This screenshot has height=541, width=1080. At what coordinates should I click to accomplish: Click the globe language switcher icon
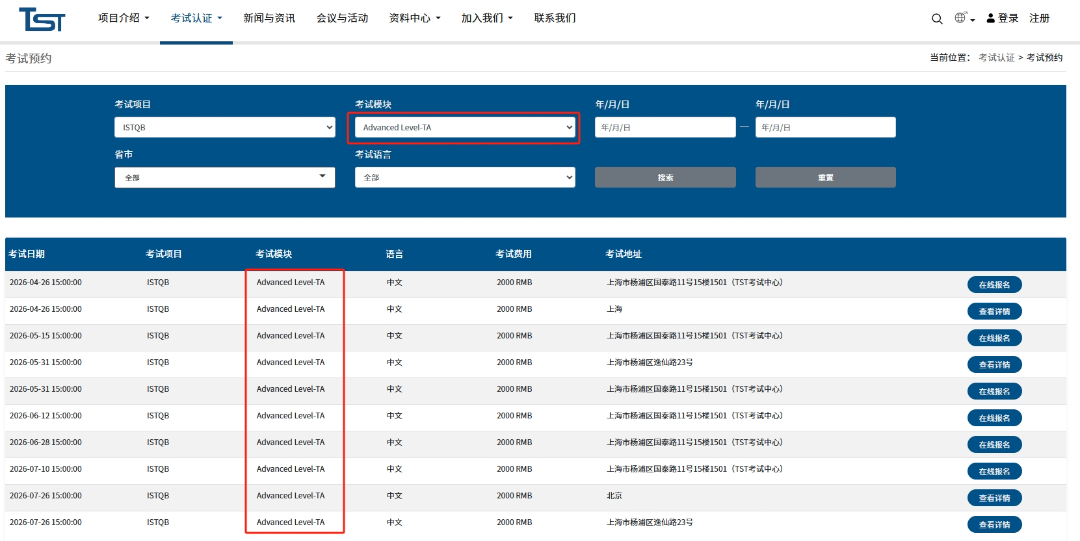[x=962, y=18]
